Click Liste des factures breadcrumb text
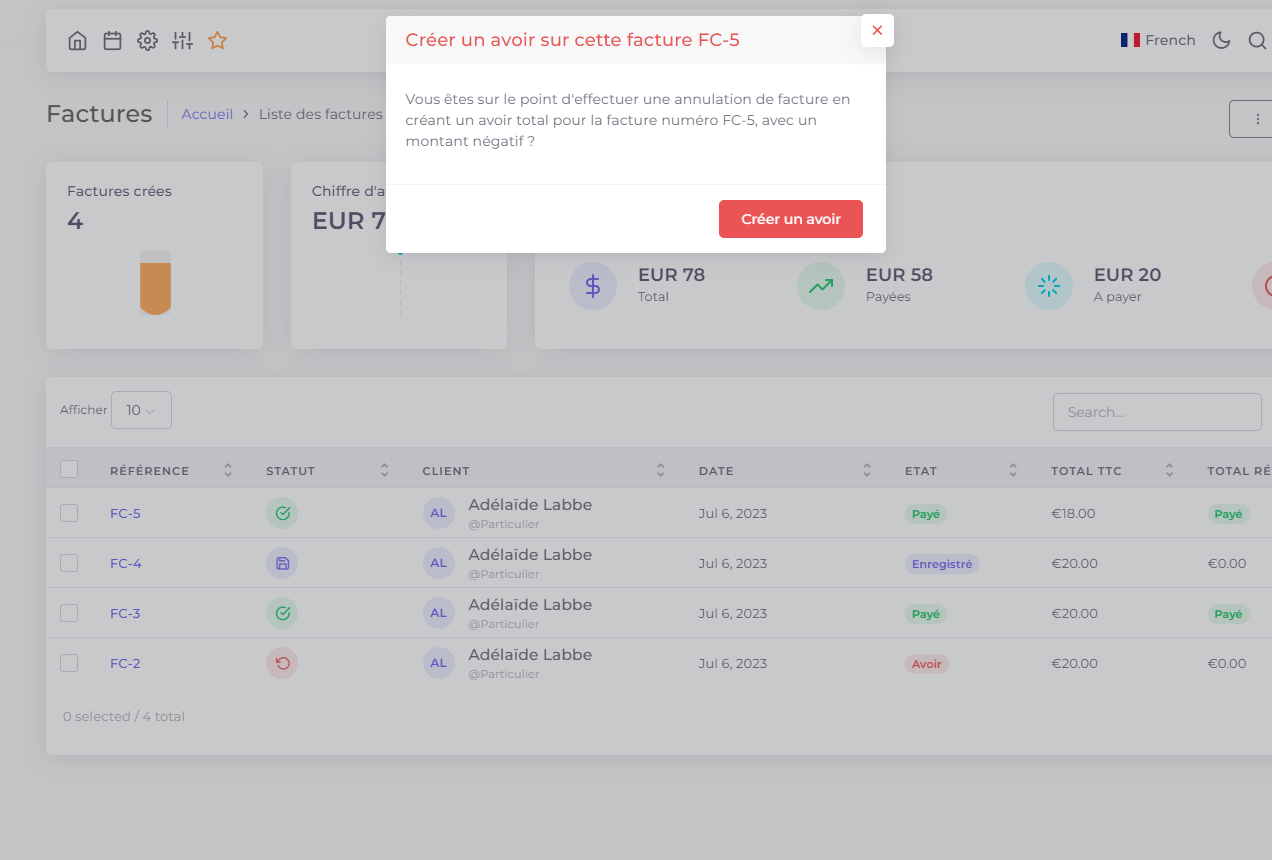The width and height of the screenshot is (1272, 860). (320, 114)
